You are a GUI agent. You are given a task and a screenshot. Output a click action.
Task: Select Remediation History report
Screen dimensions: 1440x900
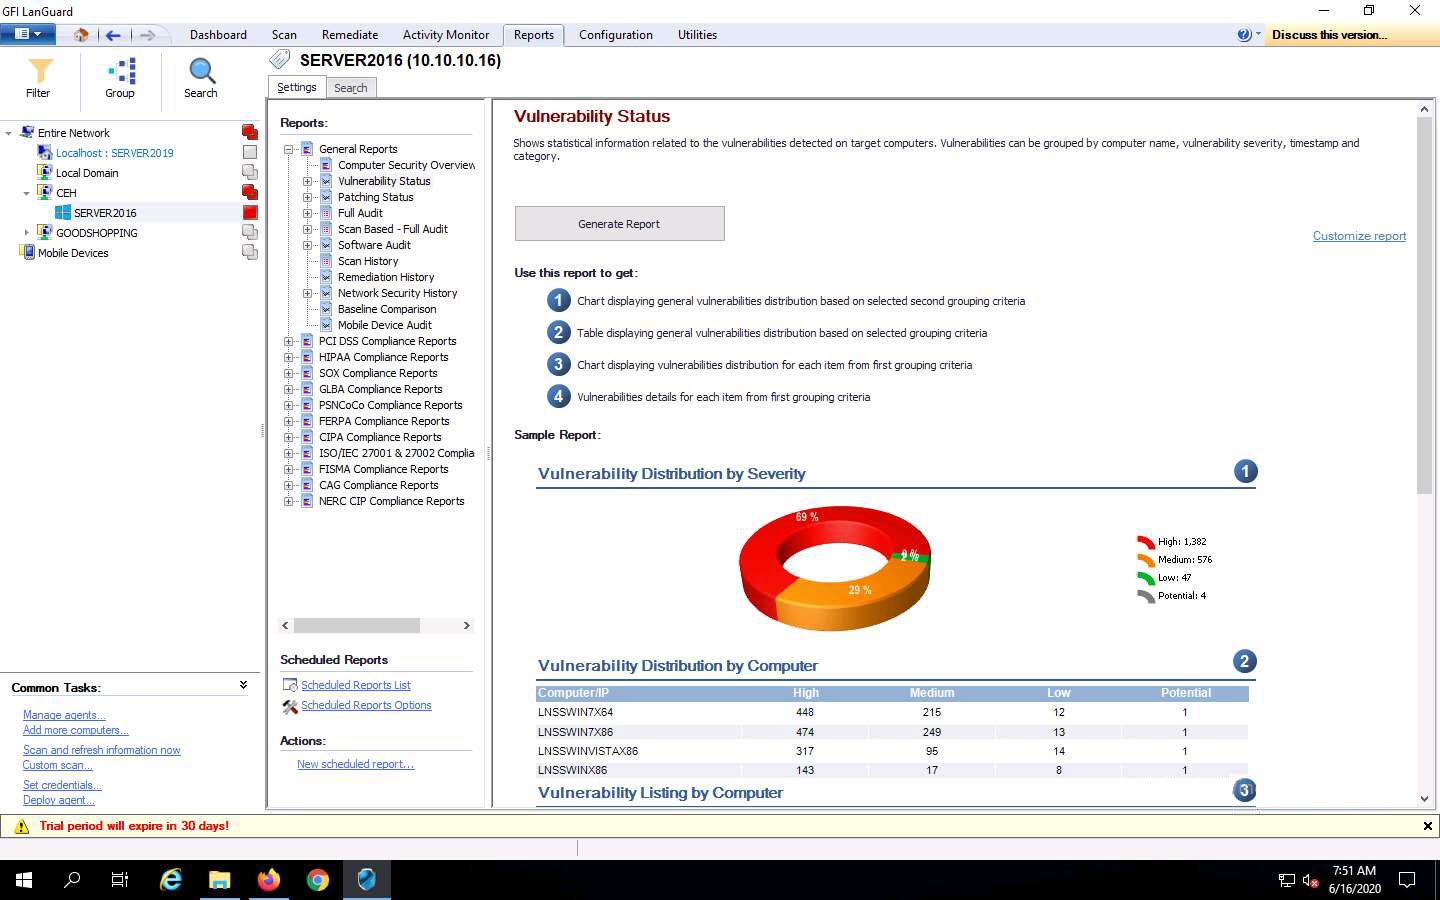point(386,277)
